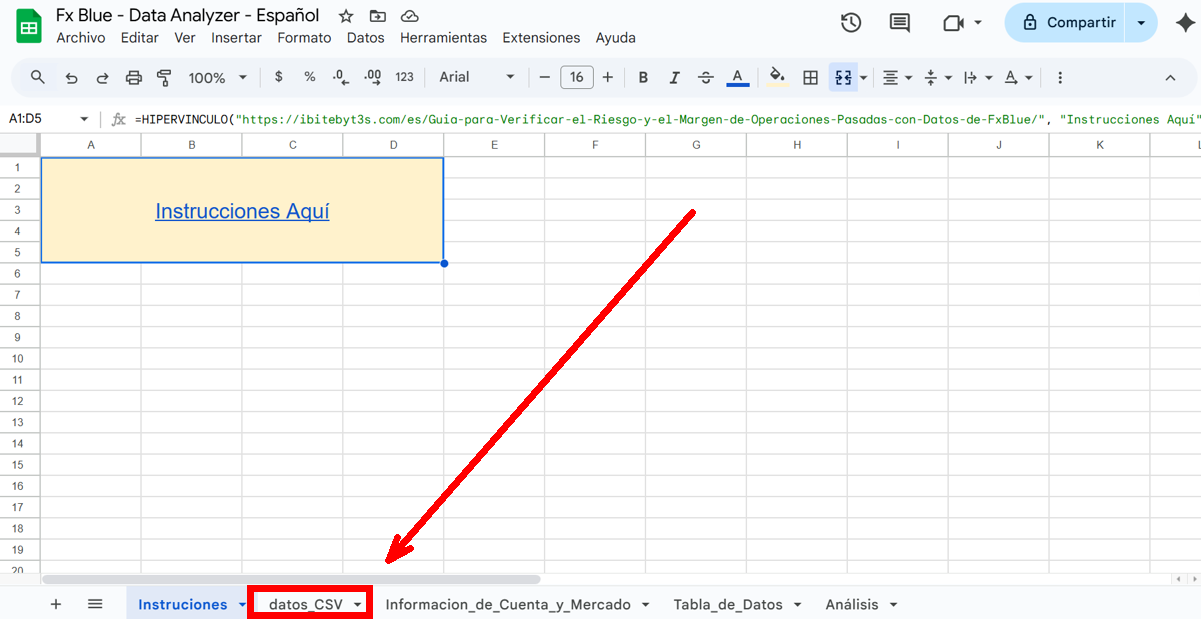1201x619 pixels.
Task: Expand the 100% zoom dropdown
Action: pyautogui.click(x=218, y=77)
